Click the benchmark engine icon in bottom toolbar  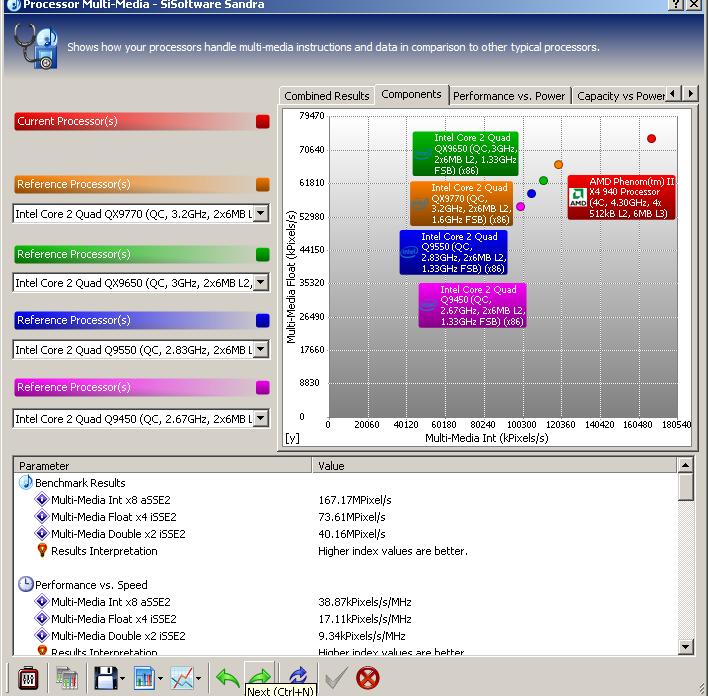[28, 678]
